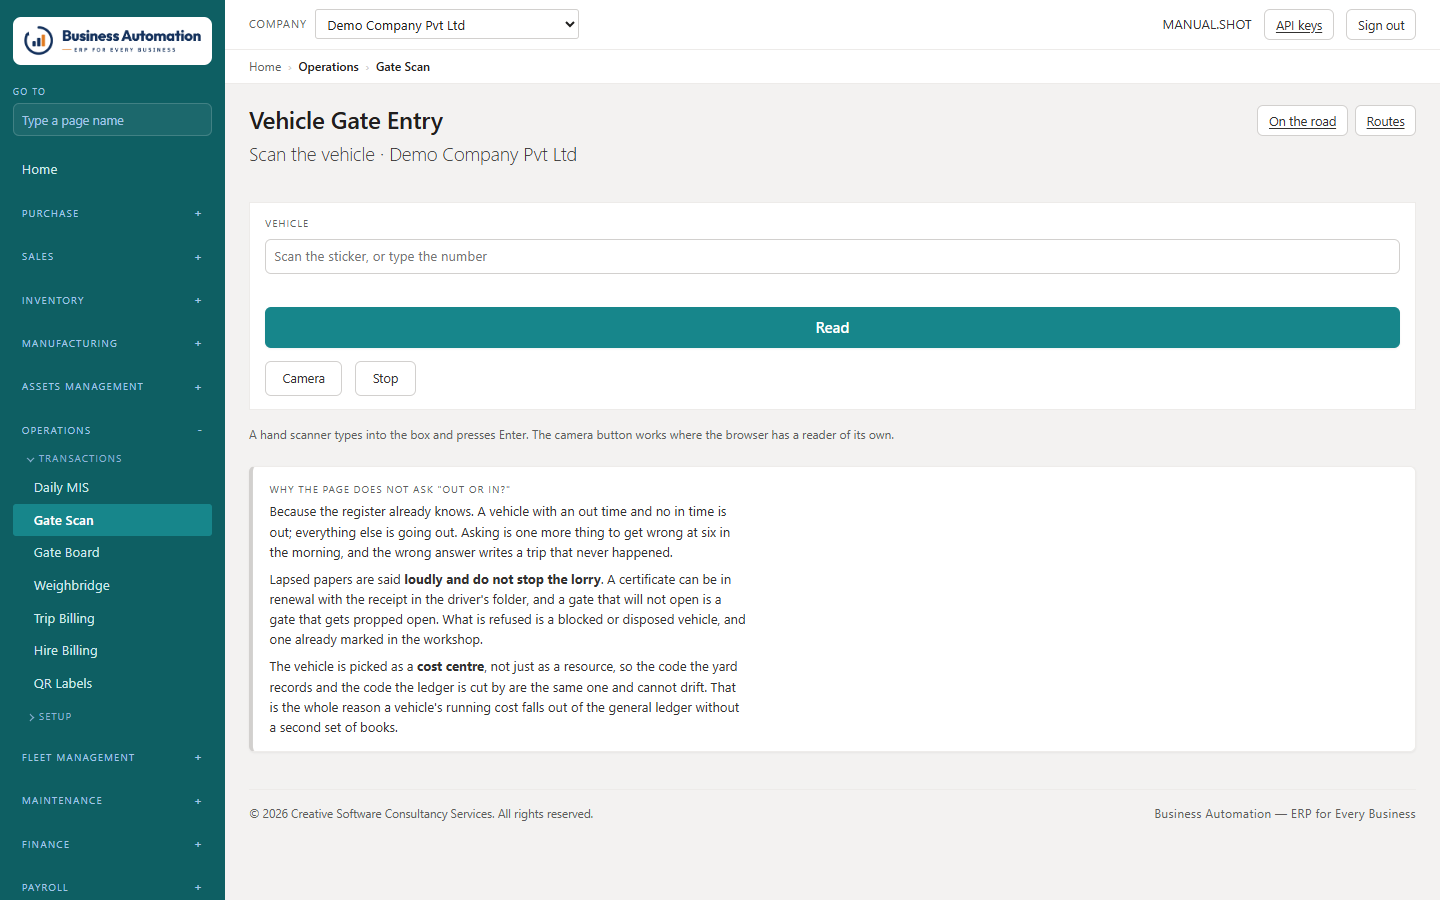Image resolution: width=1440 pixels, height=900 pixels.
Task: Expand the Assets Management section
Action: [x=112, y=387]
